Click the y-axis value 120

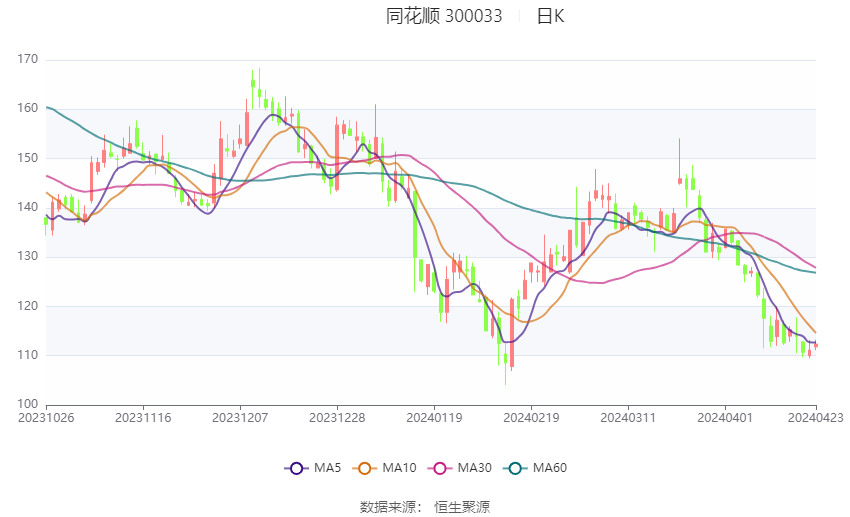tap(28, 306)
